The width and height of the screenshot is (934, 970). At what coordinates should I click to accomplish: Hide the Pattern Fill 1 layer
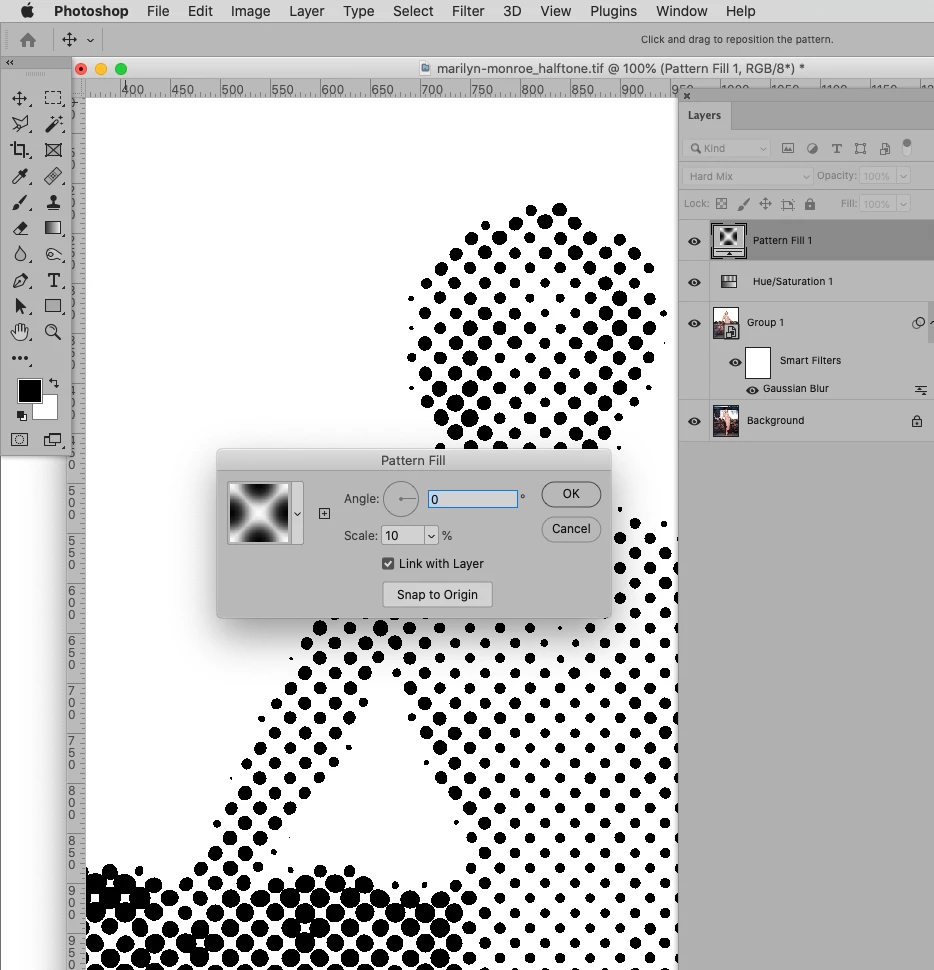tap(694, 241)
